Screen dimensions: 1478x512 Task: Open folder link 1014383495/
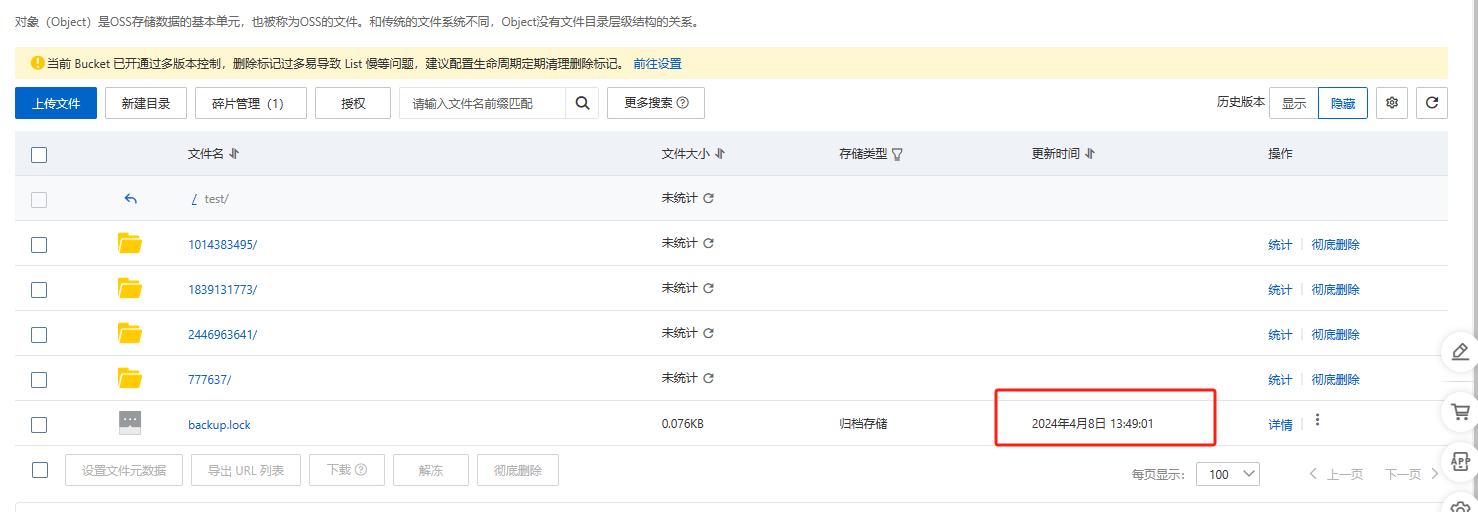pos(222,244)
